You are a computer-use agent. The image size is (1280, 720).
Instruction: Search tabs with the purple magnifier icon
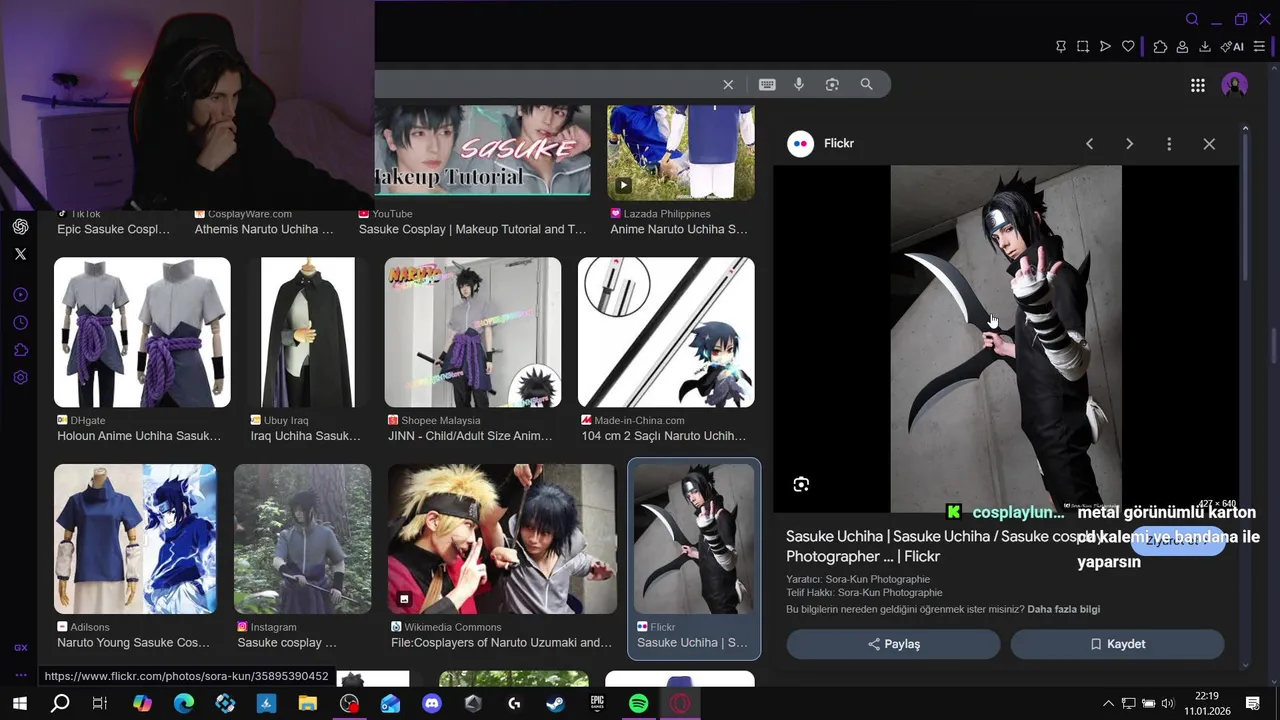(x=1192, y=19)
